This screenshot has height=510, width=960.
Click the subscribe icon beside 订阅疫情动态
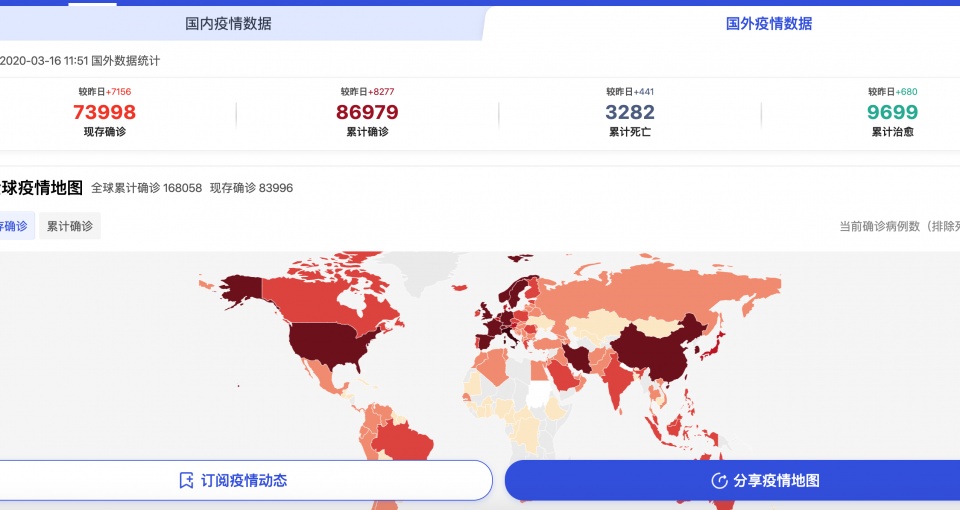185,480
